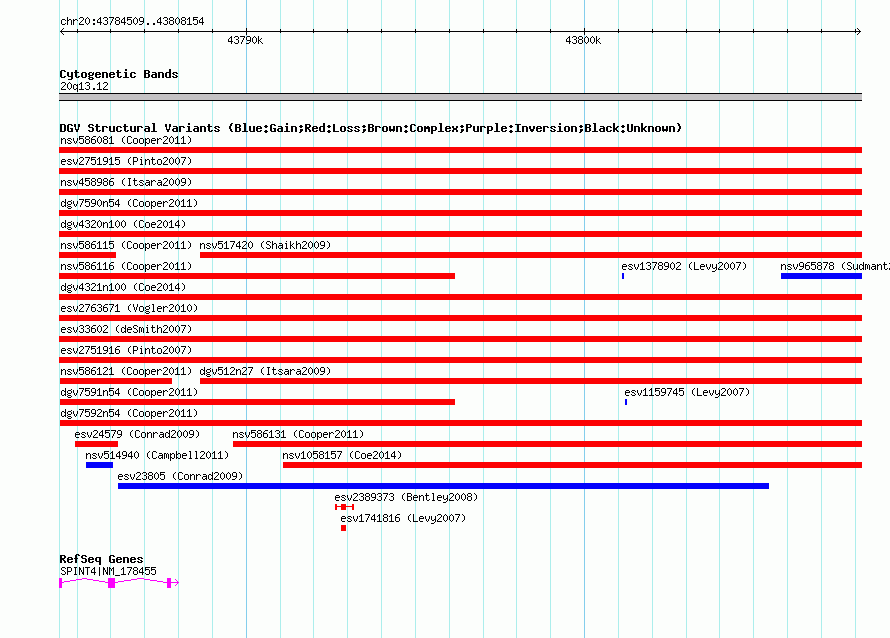
Task: Click esv2751916 (Pinto2007) label
Action: [x=126, y=350]
